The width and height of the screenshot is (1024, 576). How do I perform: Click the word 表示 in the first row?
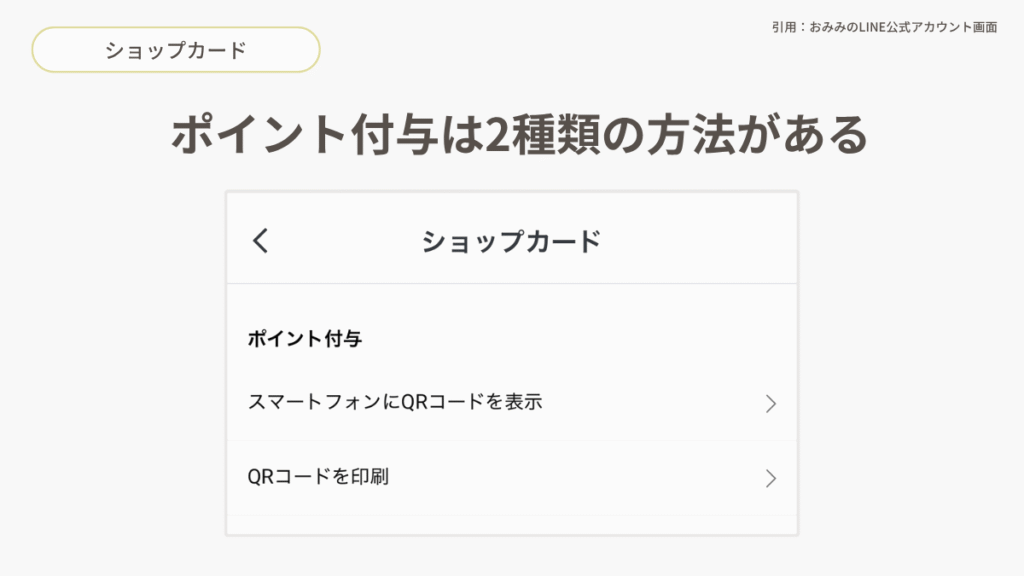526,403
